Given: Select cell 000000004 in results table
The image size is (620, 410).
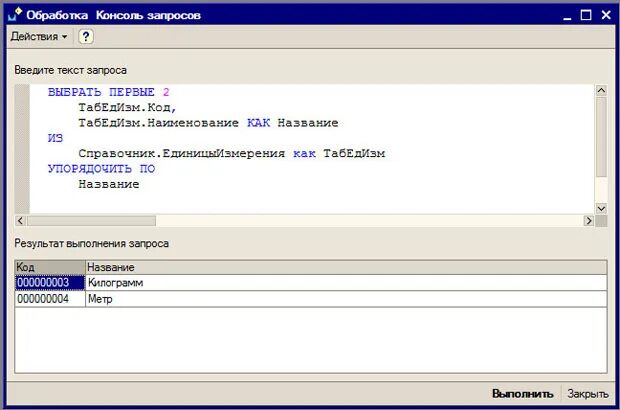Looking at the screenshot, I should pos(50,299).
